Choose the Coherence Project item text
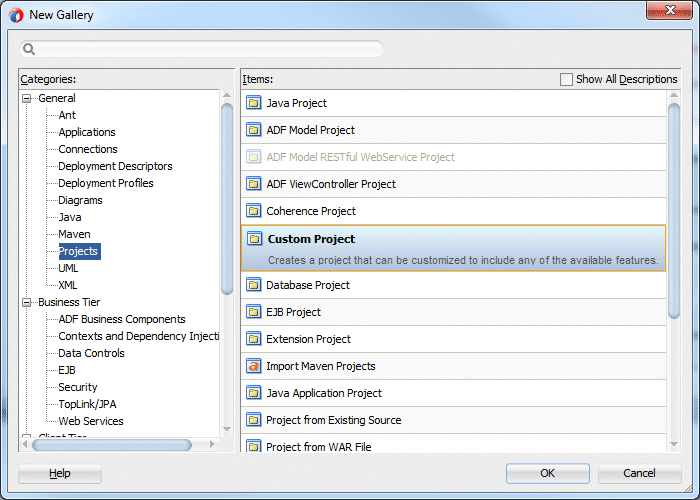Screen dimensions: 700x500 311,211
